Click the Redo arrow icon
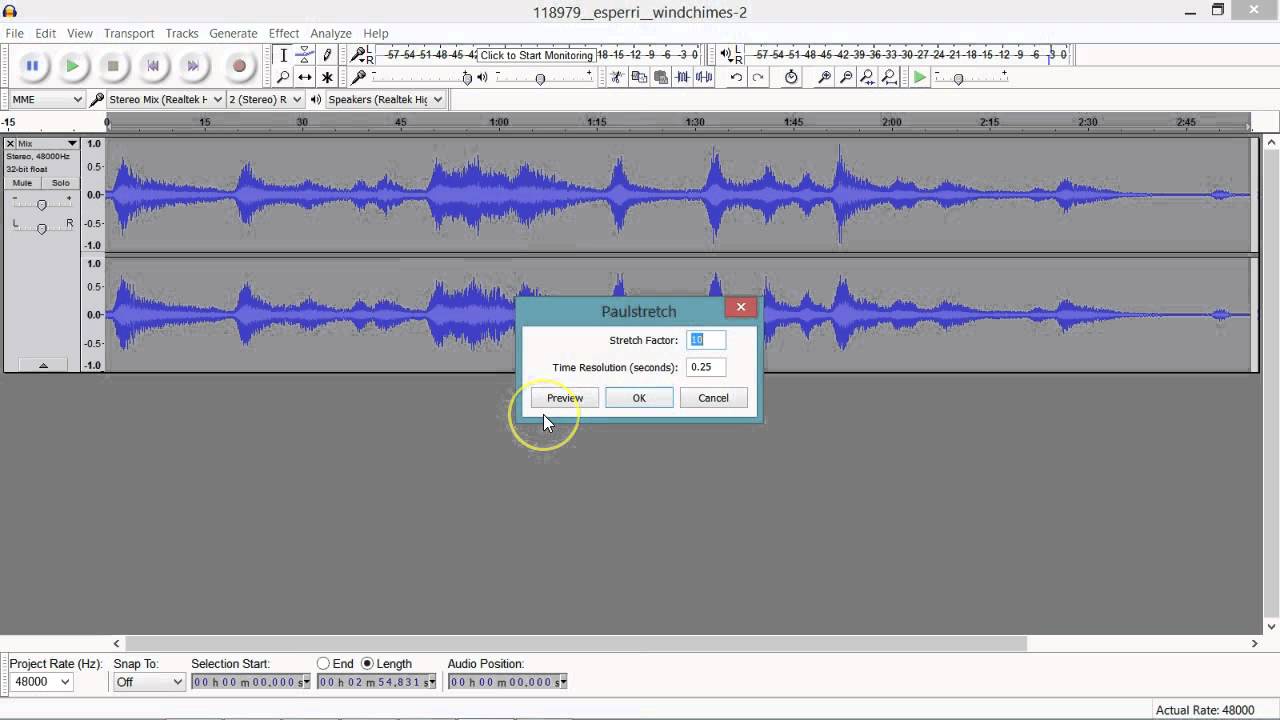Viewport: 1280px width, 720px height. (x=758, y=77)
